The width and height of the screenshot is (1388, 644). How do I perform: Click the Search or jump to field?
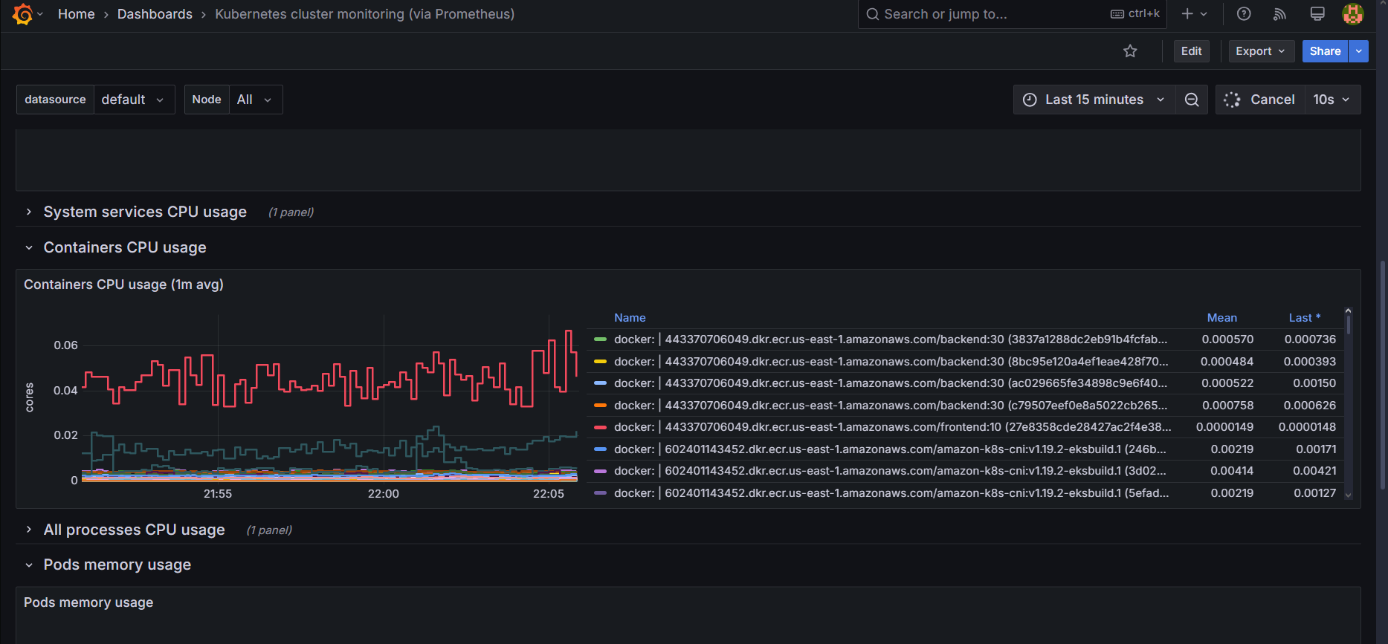tap(1013, 14)
